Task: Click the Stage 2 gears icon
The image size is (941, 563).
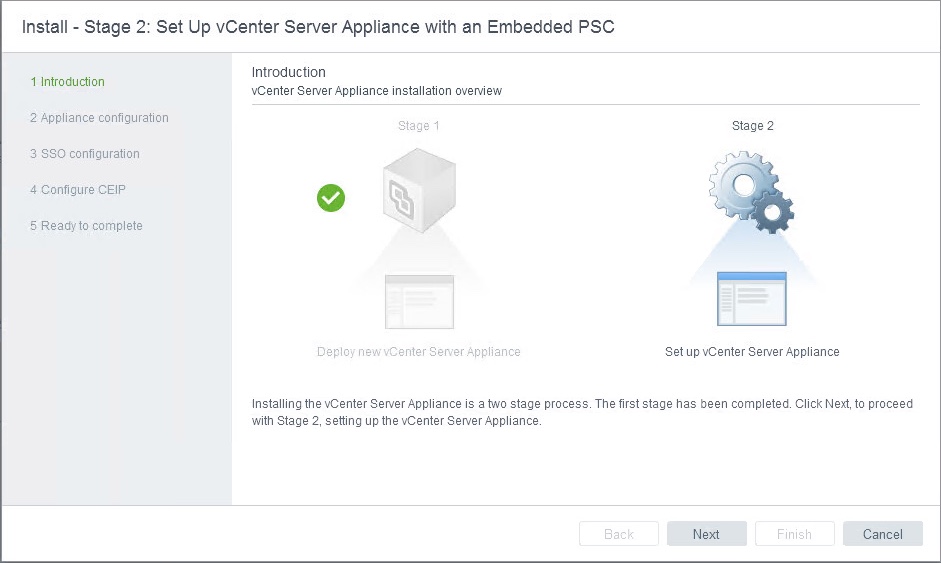Action: pos(751,192)
